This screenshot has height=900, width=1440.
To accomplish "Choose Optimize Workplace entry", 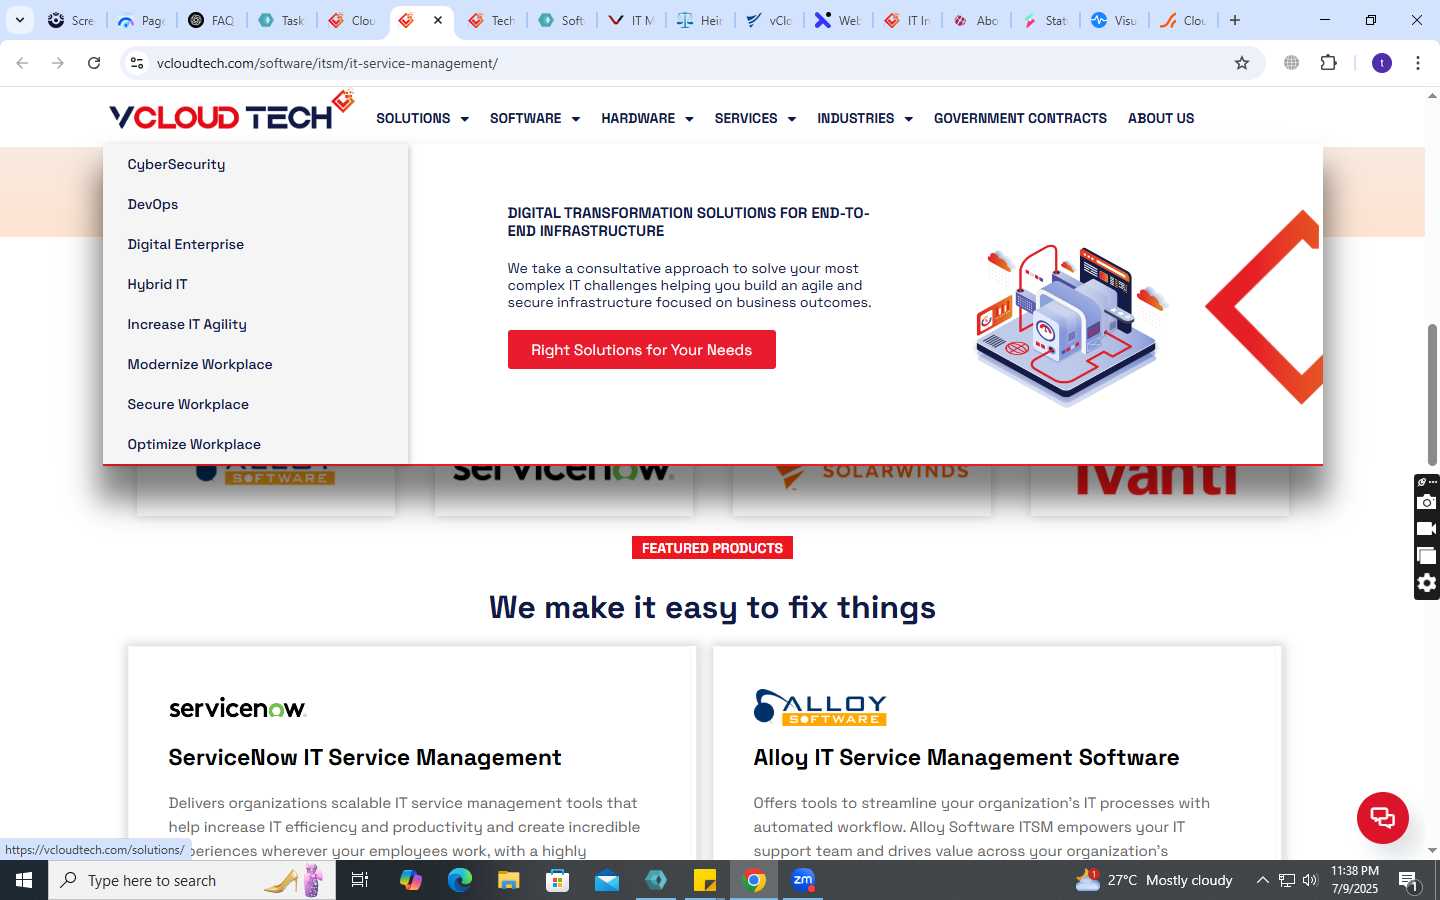I will click(x=194, y=444).
